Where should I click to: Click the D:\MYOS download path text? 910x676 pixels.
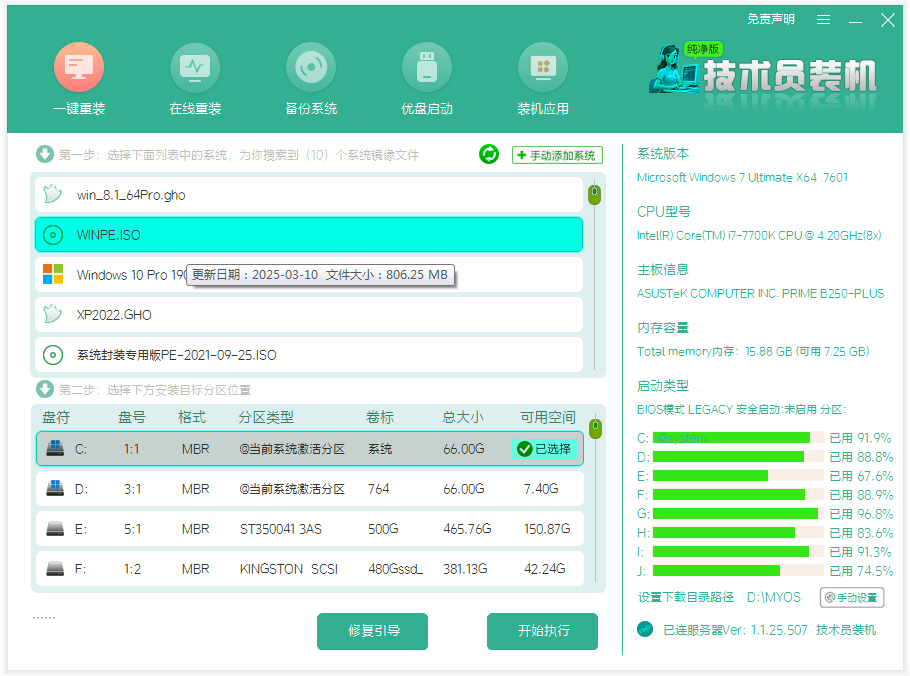[774, 597]
